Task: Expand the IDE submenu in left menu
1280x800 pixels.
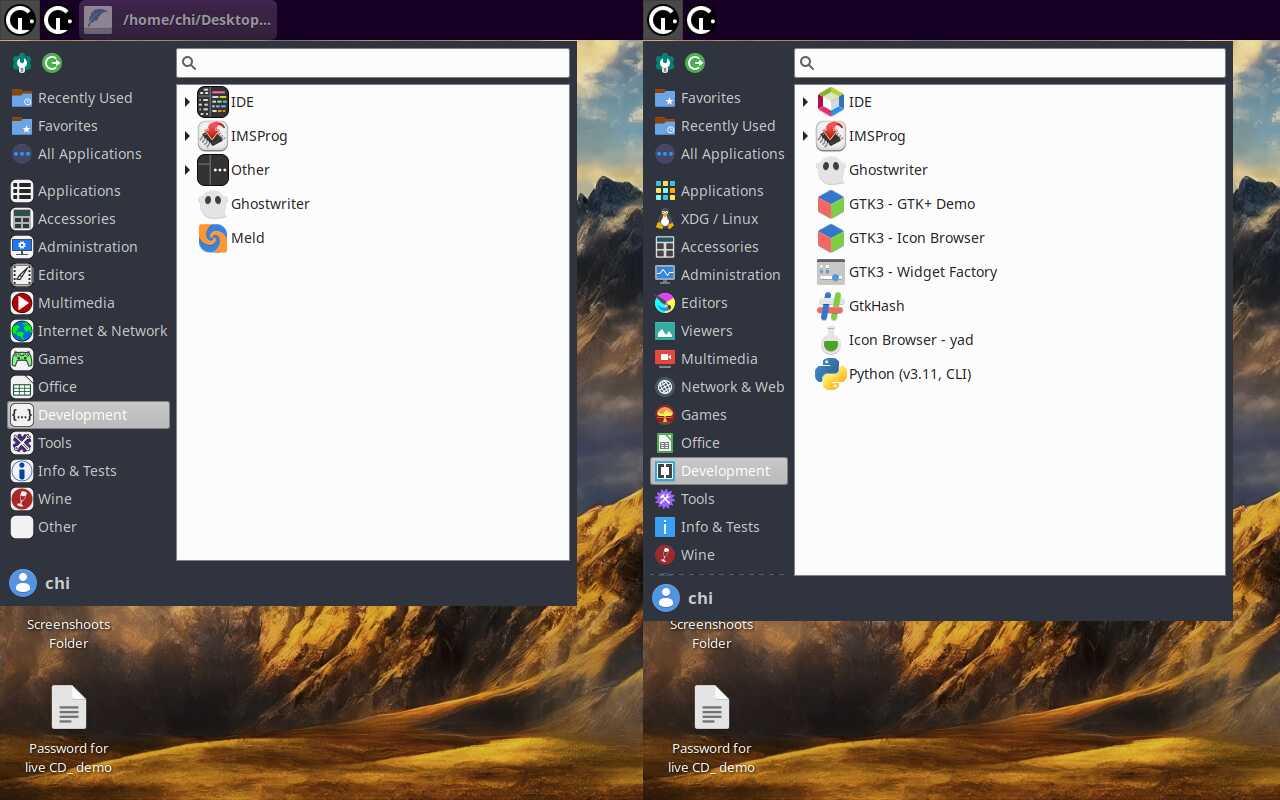Action: click(x=187, y=102)
